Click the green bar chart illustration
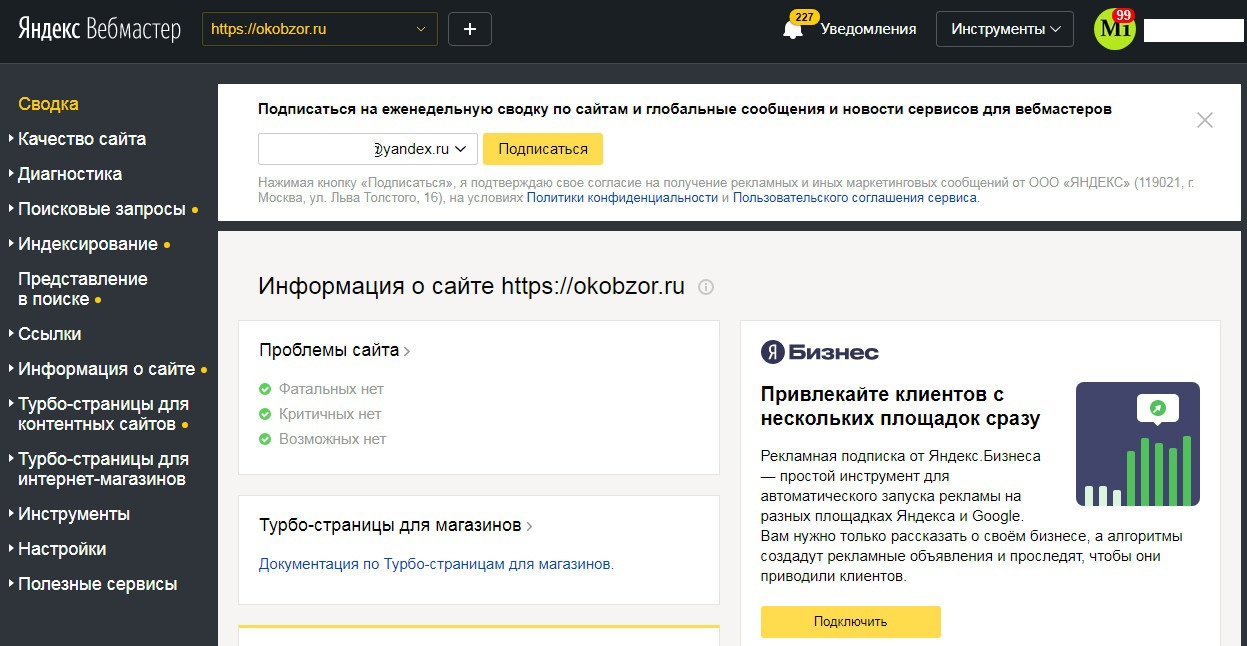The image size is (1247, 646). click(1138, 444)
